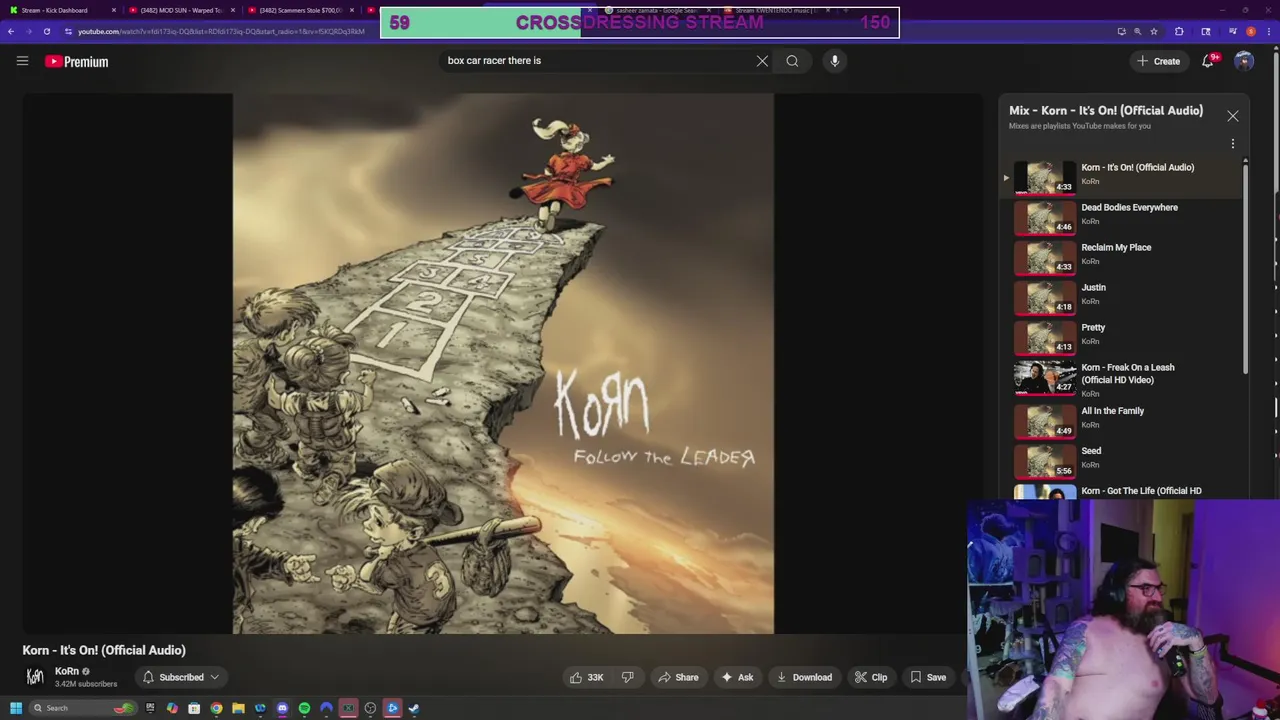
Task: Open the KoRn channel name link
Action: click(67, 671)
